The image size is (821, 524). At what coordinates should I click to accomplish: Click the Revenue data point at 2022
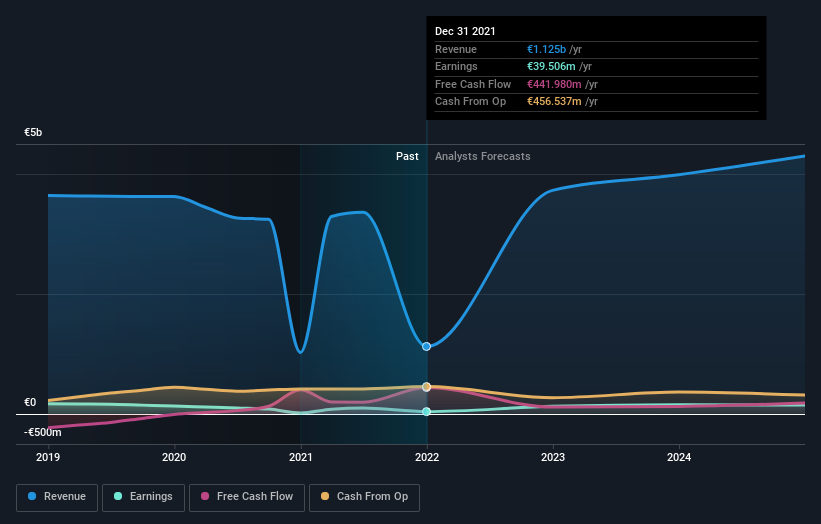coord(427,347)
